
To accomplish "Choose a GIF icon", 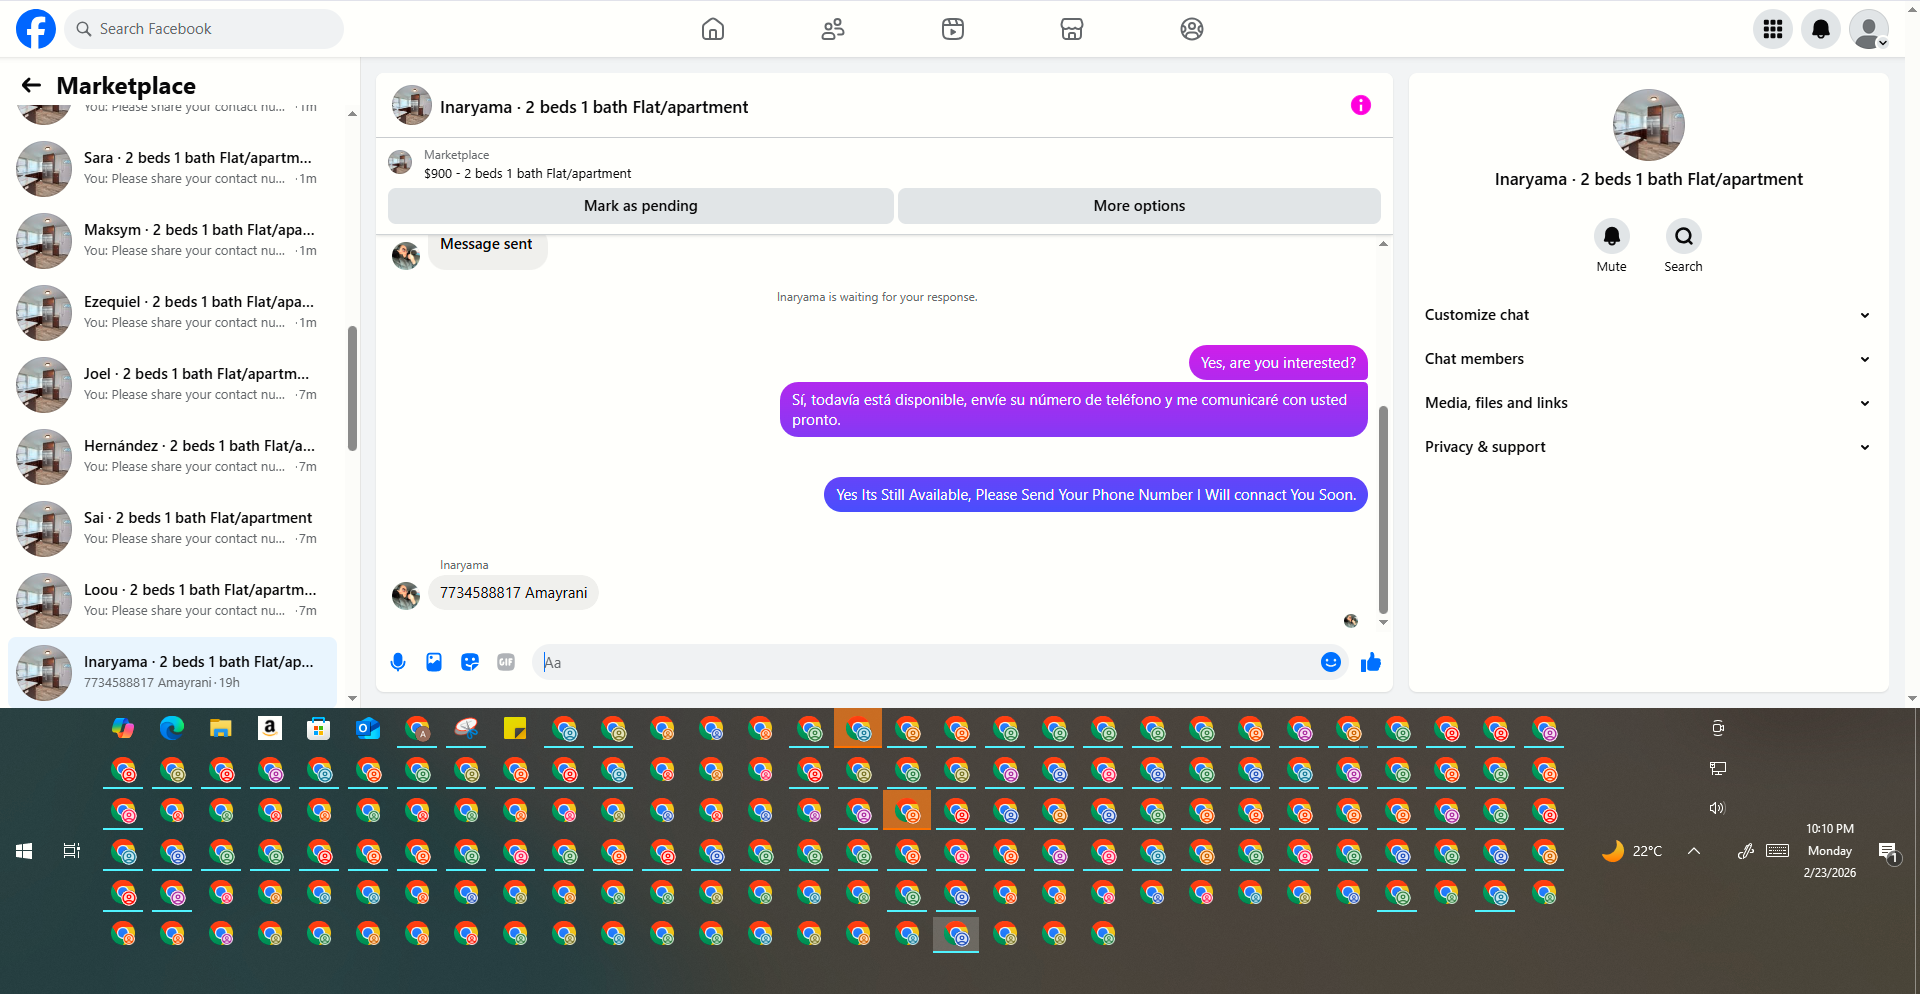I will click(x=506, y=662).
